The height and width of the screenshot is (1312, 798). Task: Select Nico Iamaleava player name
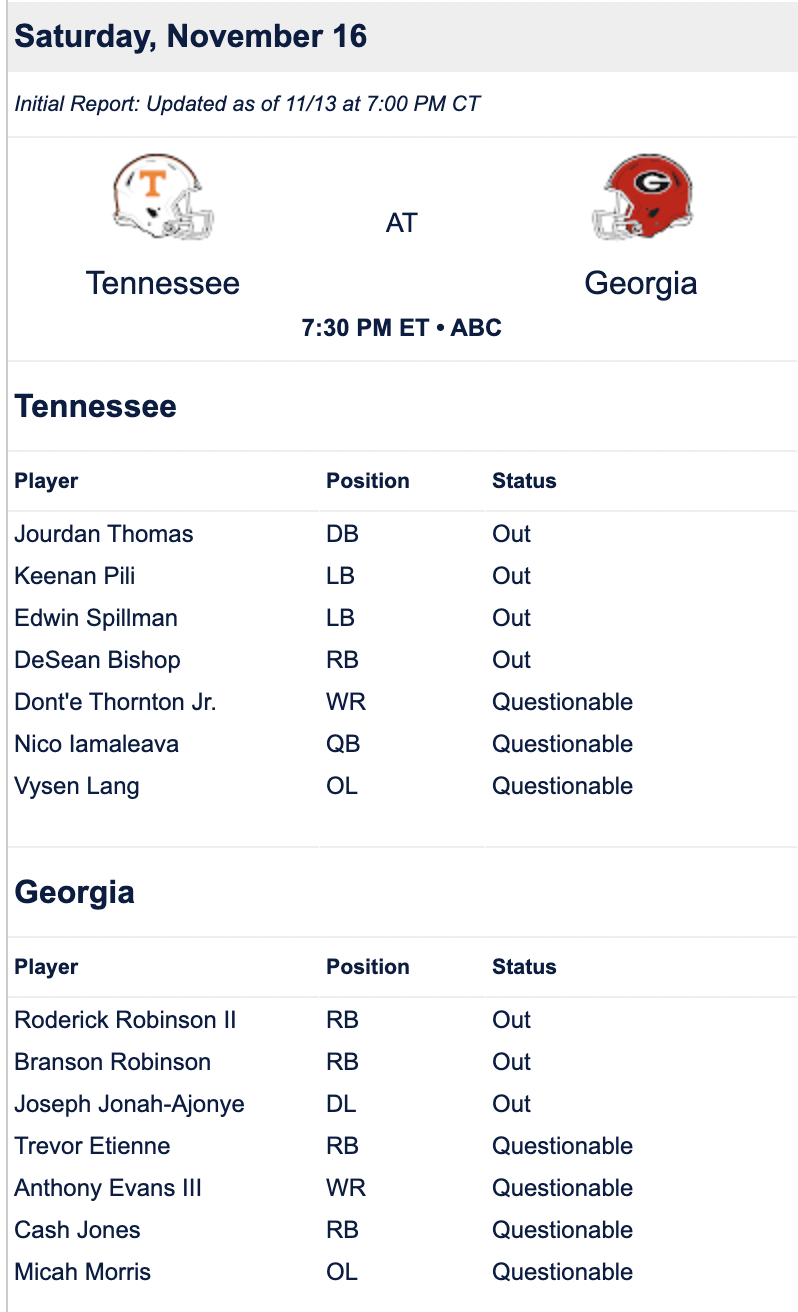pyautogui.click(x=97, y=744)
